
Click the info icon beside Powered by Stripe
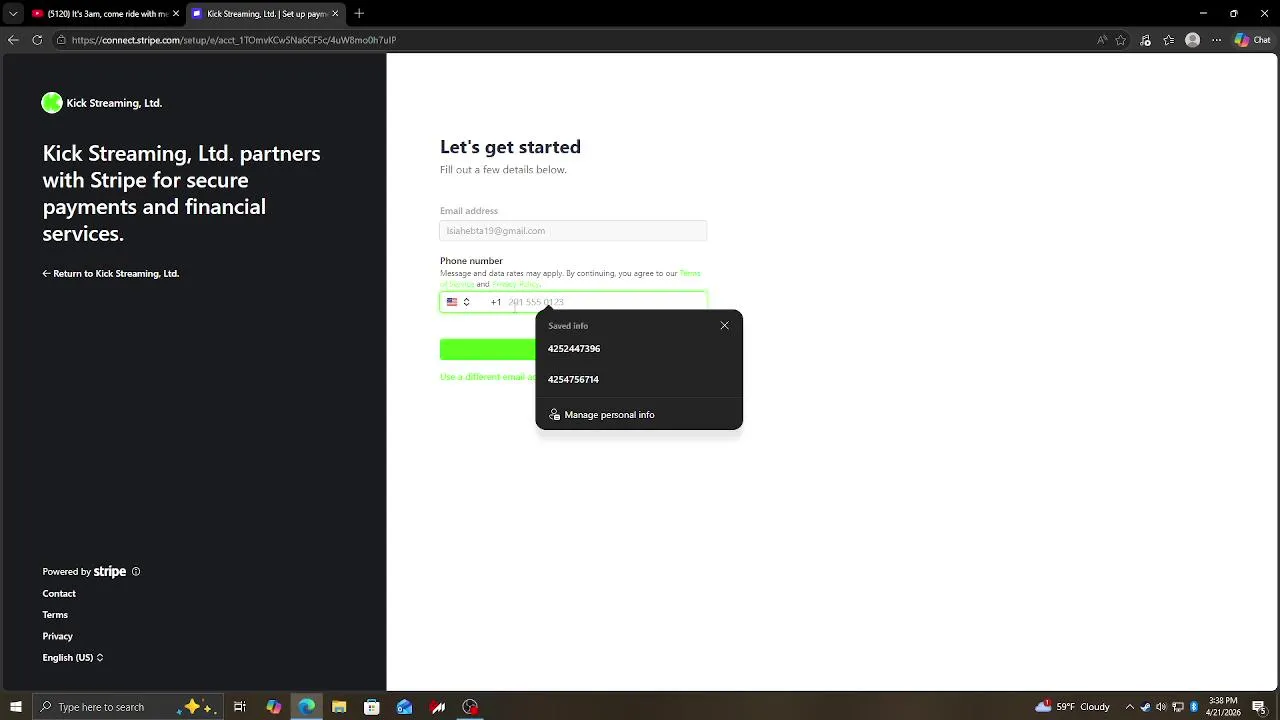pyautogui.click(x=136, y=572)
